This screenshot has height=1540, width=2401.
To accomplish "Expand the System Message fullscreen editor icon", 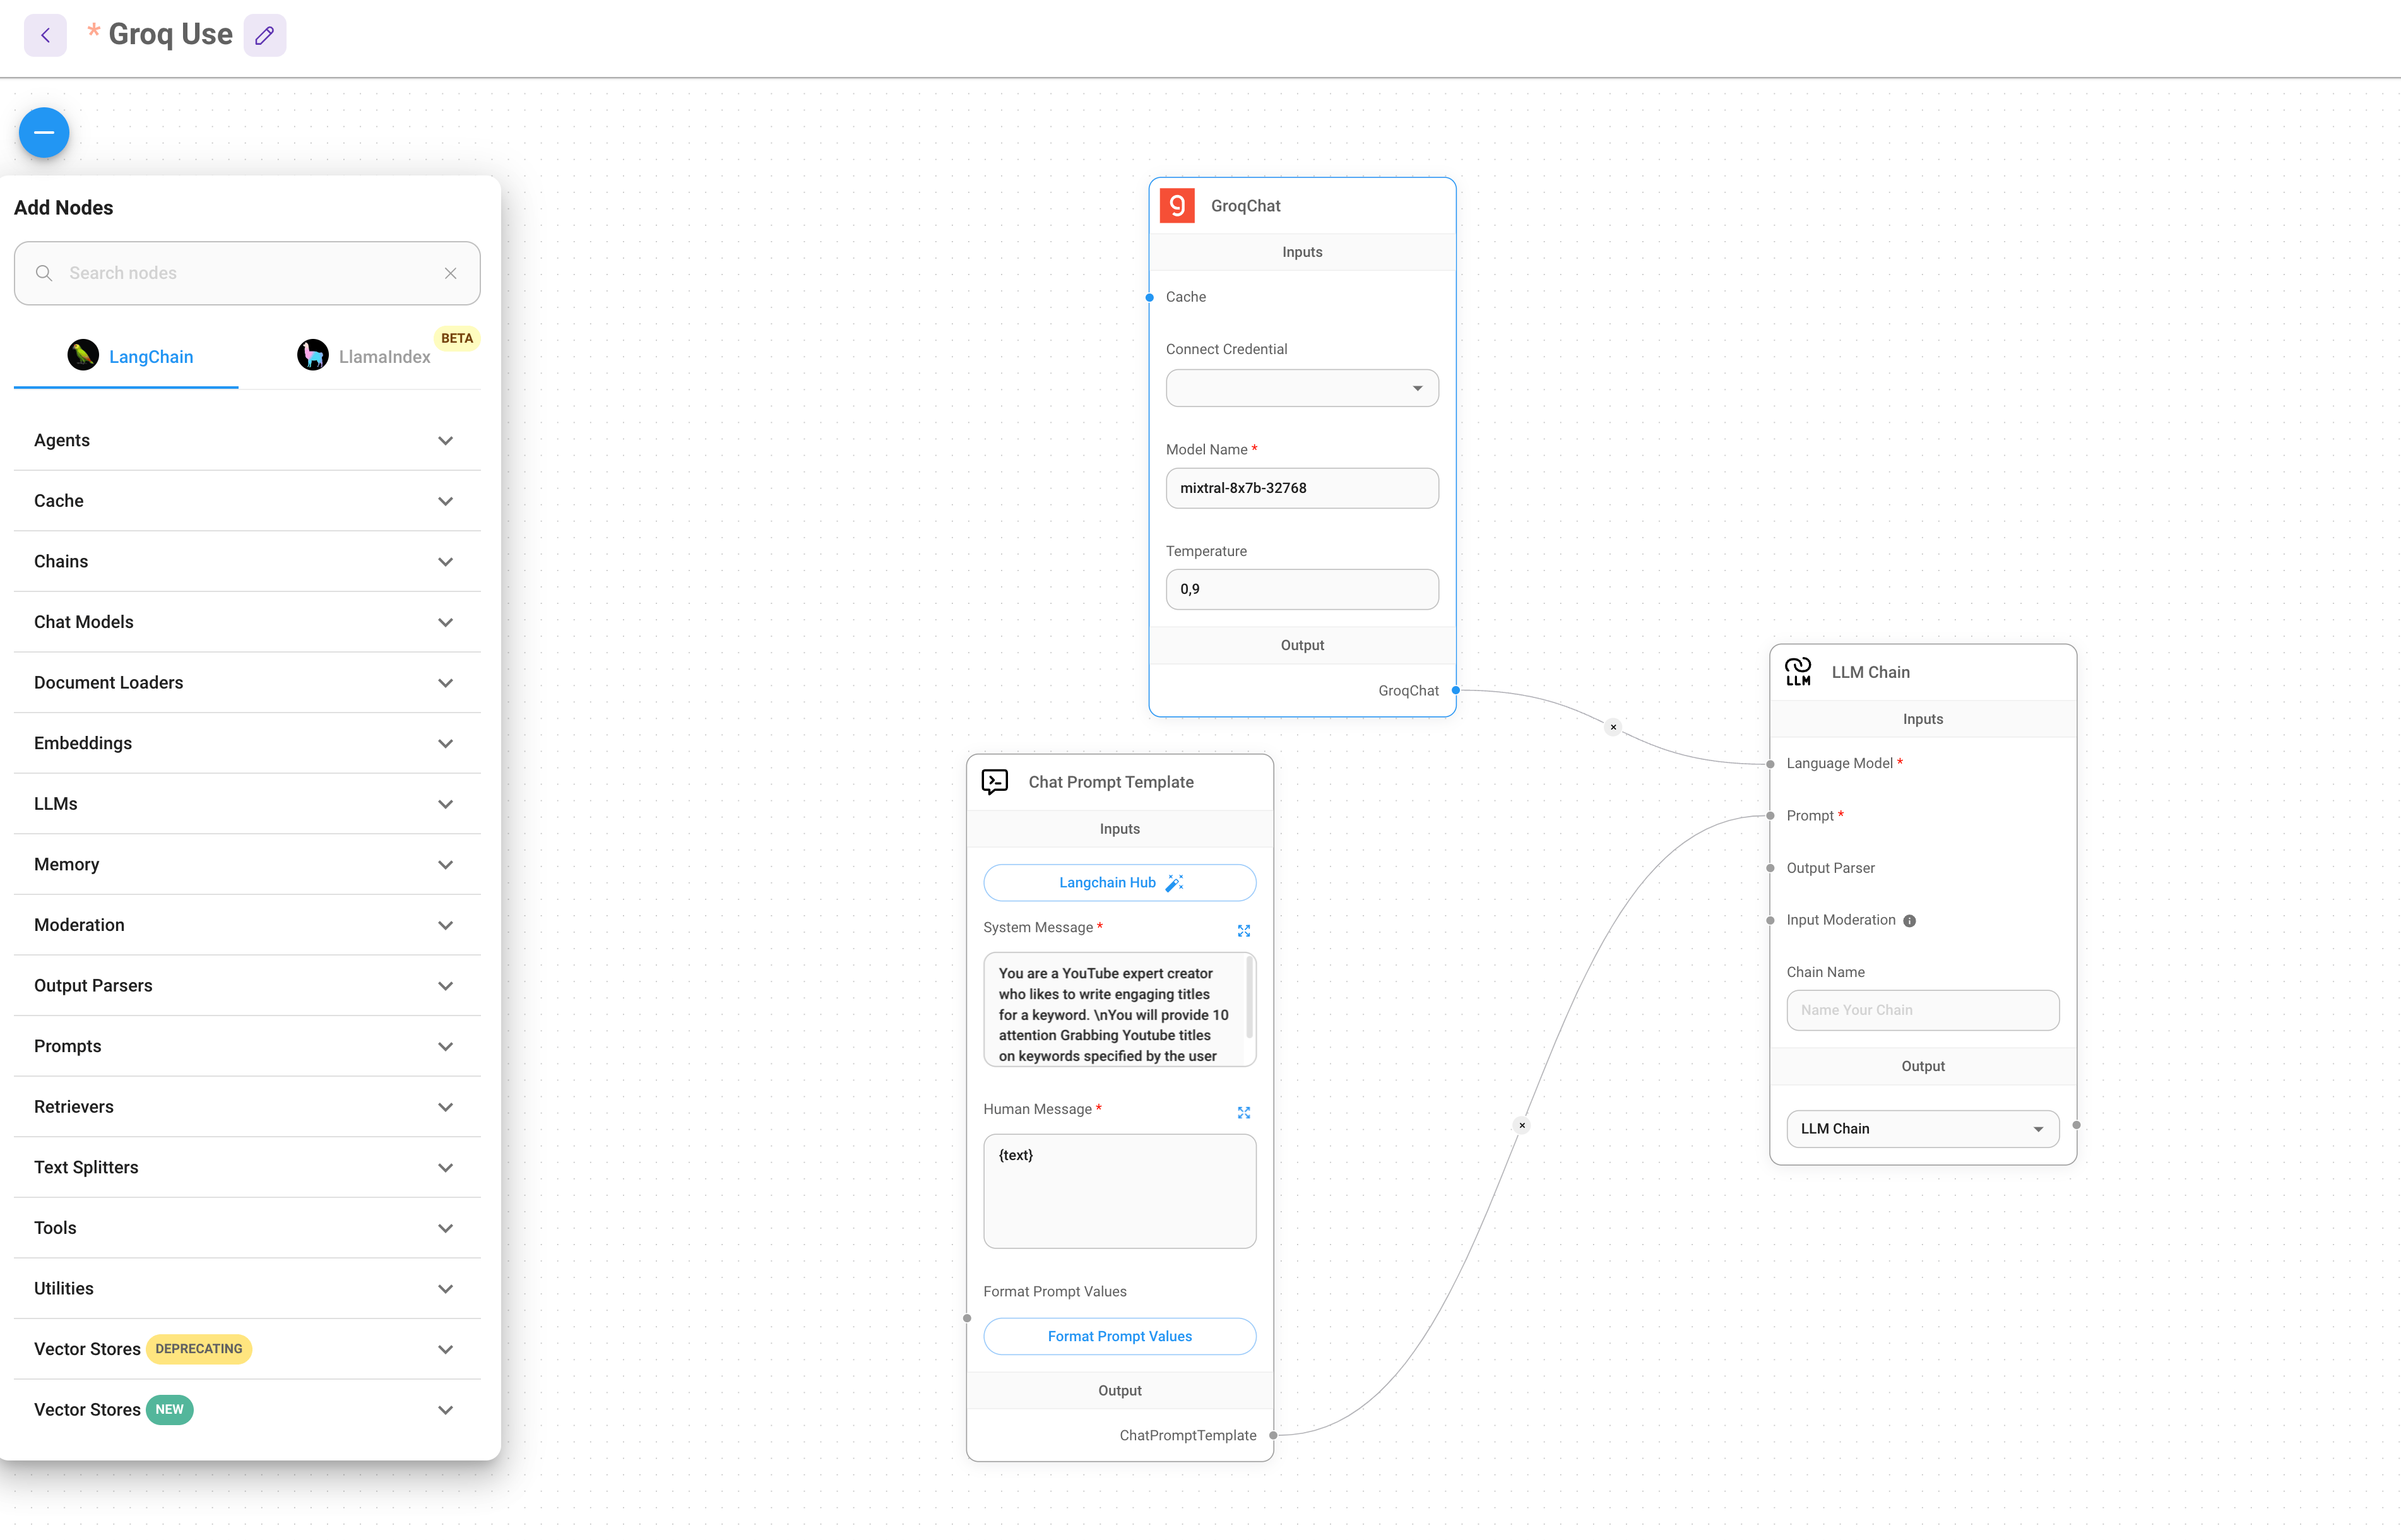I will coord(1244,930).
